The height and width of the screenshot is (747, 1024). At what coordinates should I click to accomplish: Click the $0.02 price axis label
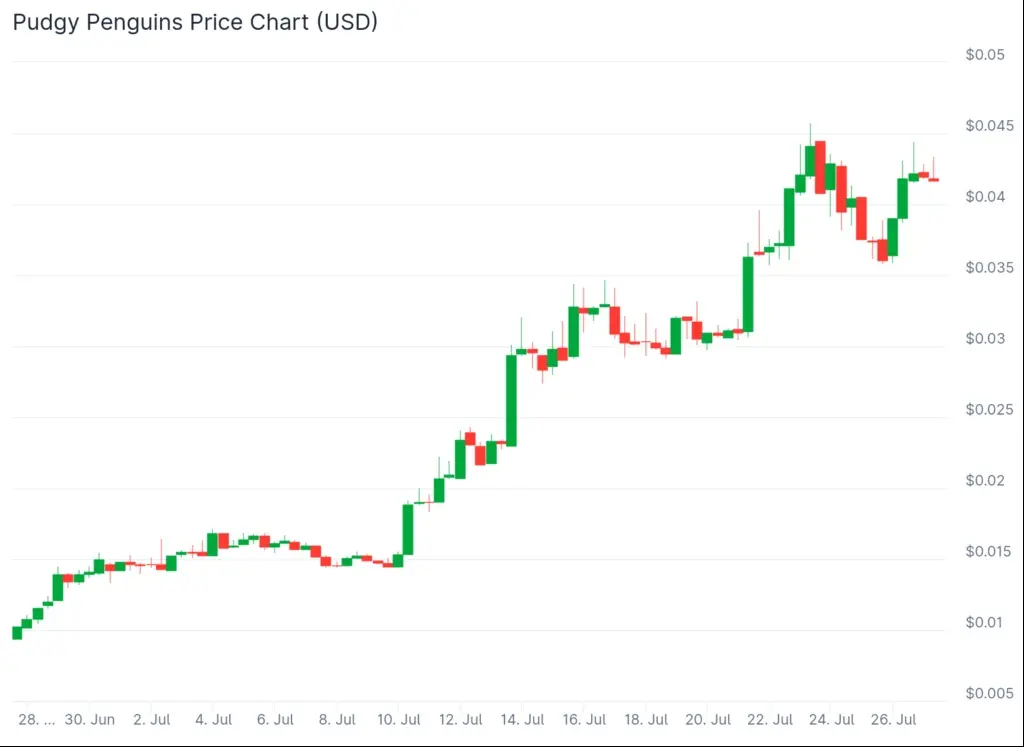coord(985,481)
